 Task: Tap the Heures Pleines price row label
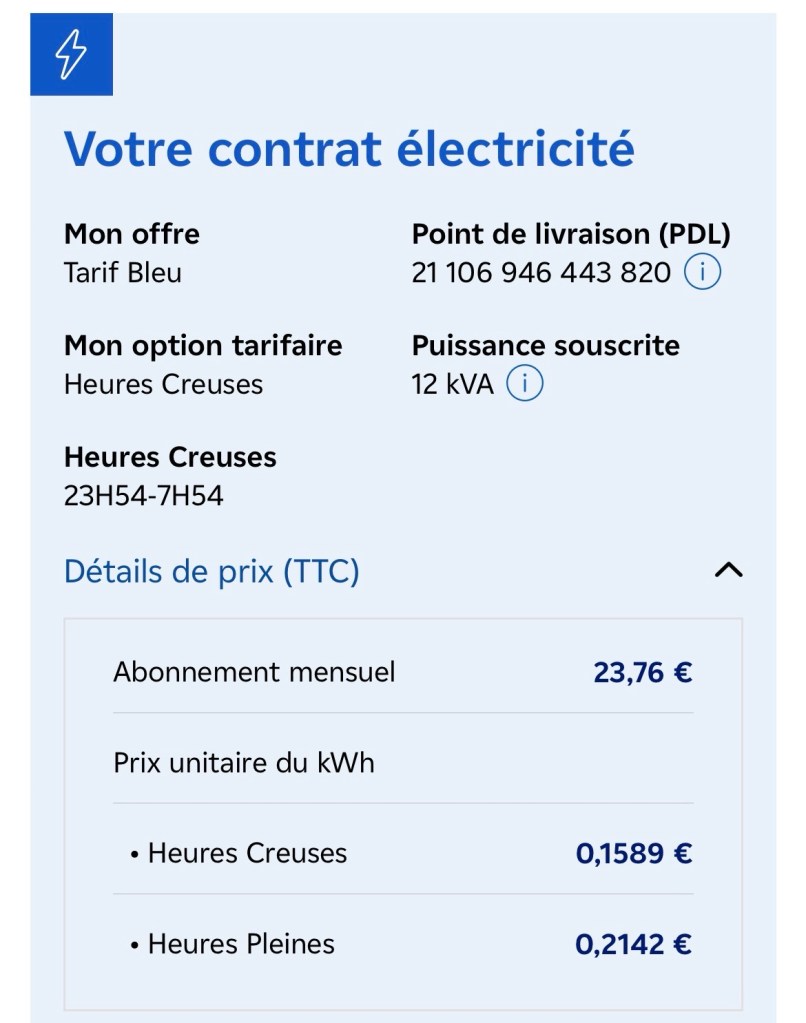232,944
